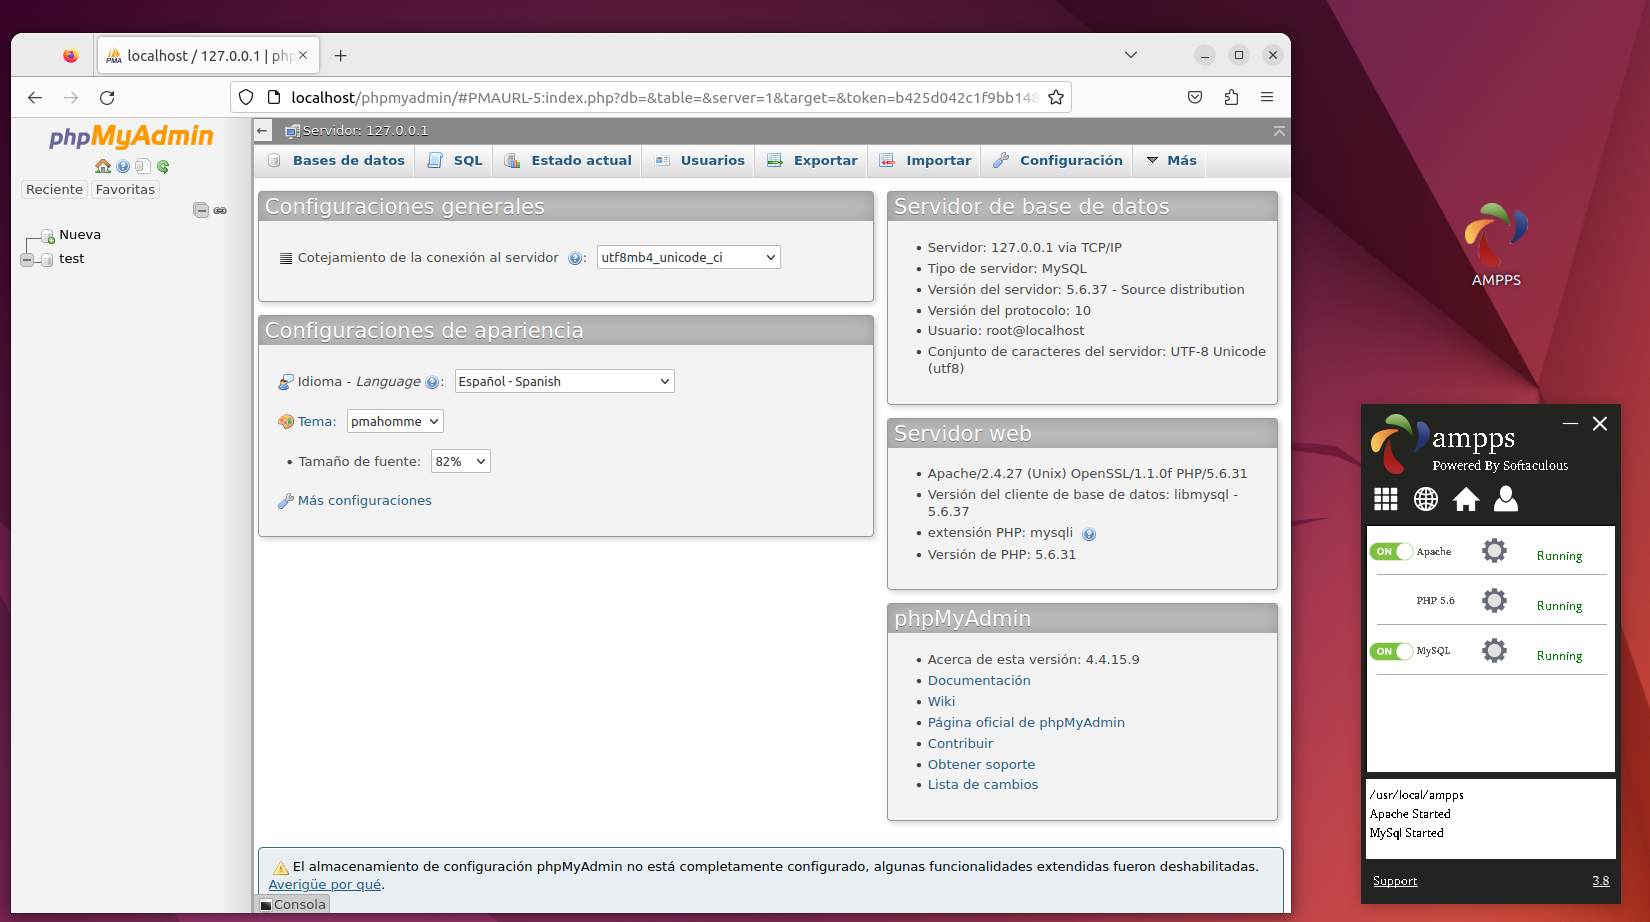This screenshot has height=922, width=1650.
Task: List all tabs dropdown arrow
Action: pyautogui.click(x=1131, y=55)
